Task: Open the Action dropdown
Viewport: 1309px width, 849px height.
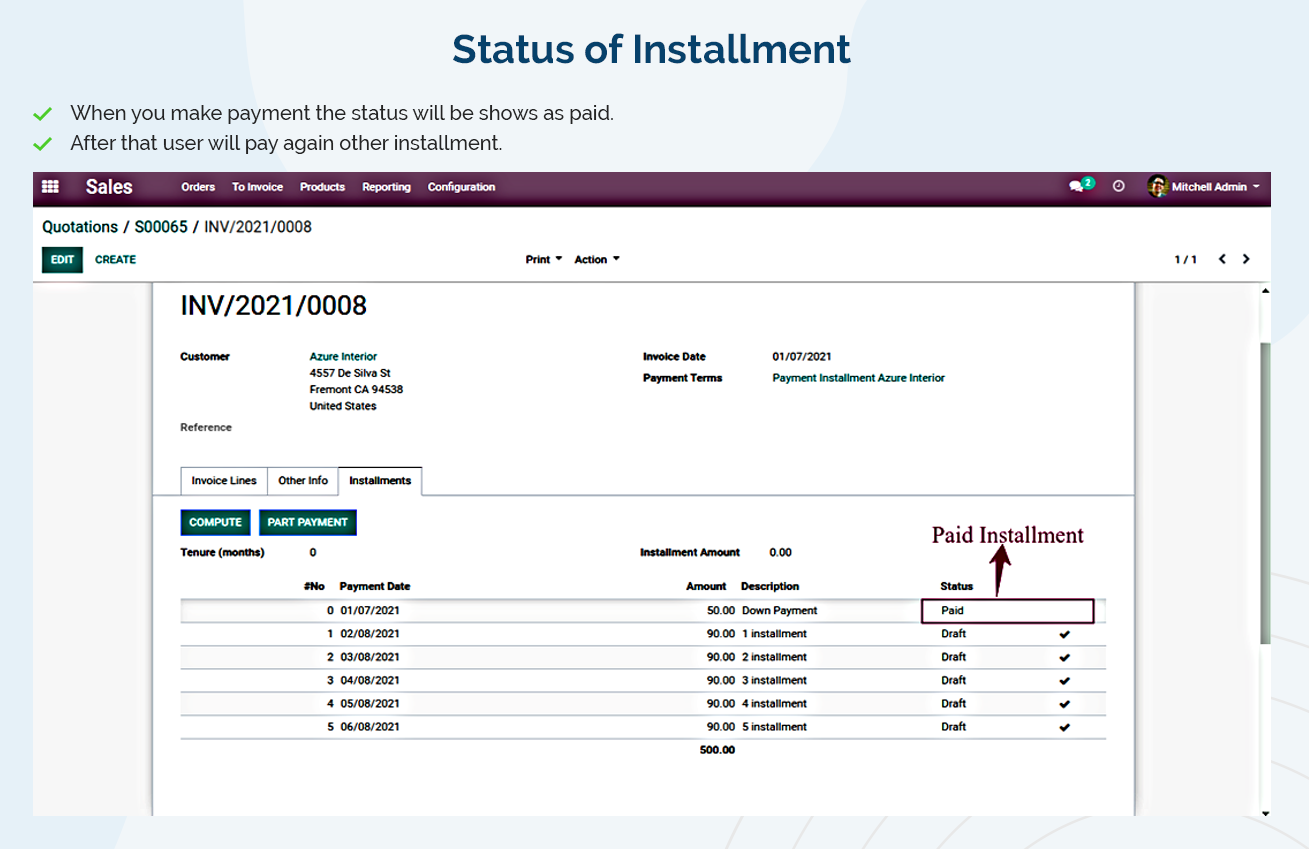Action: pyautogui.click(x=597, y=259)
